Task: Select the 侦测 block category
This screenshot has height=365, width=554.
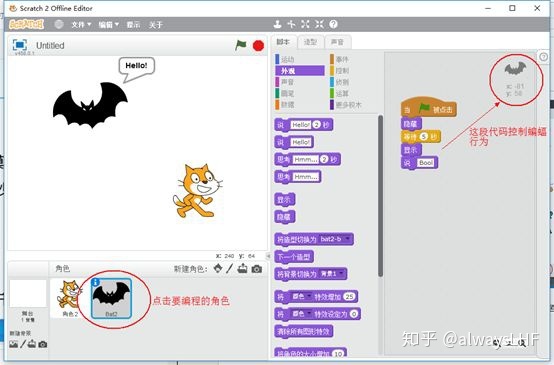Action: (354, 82)
